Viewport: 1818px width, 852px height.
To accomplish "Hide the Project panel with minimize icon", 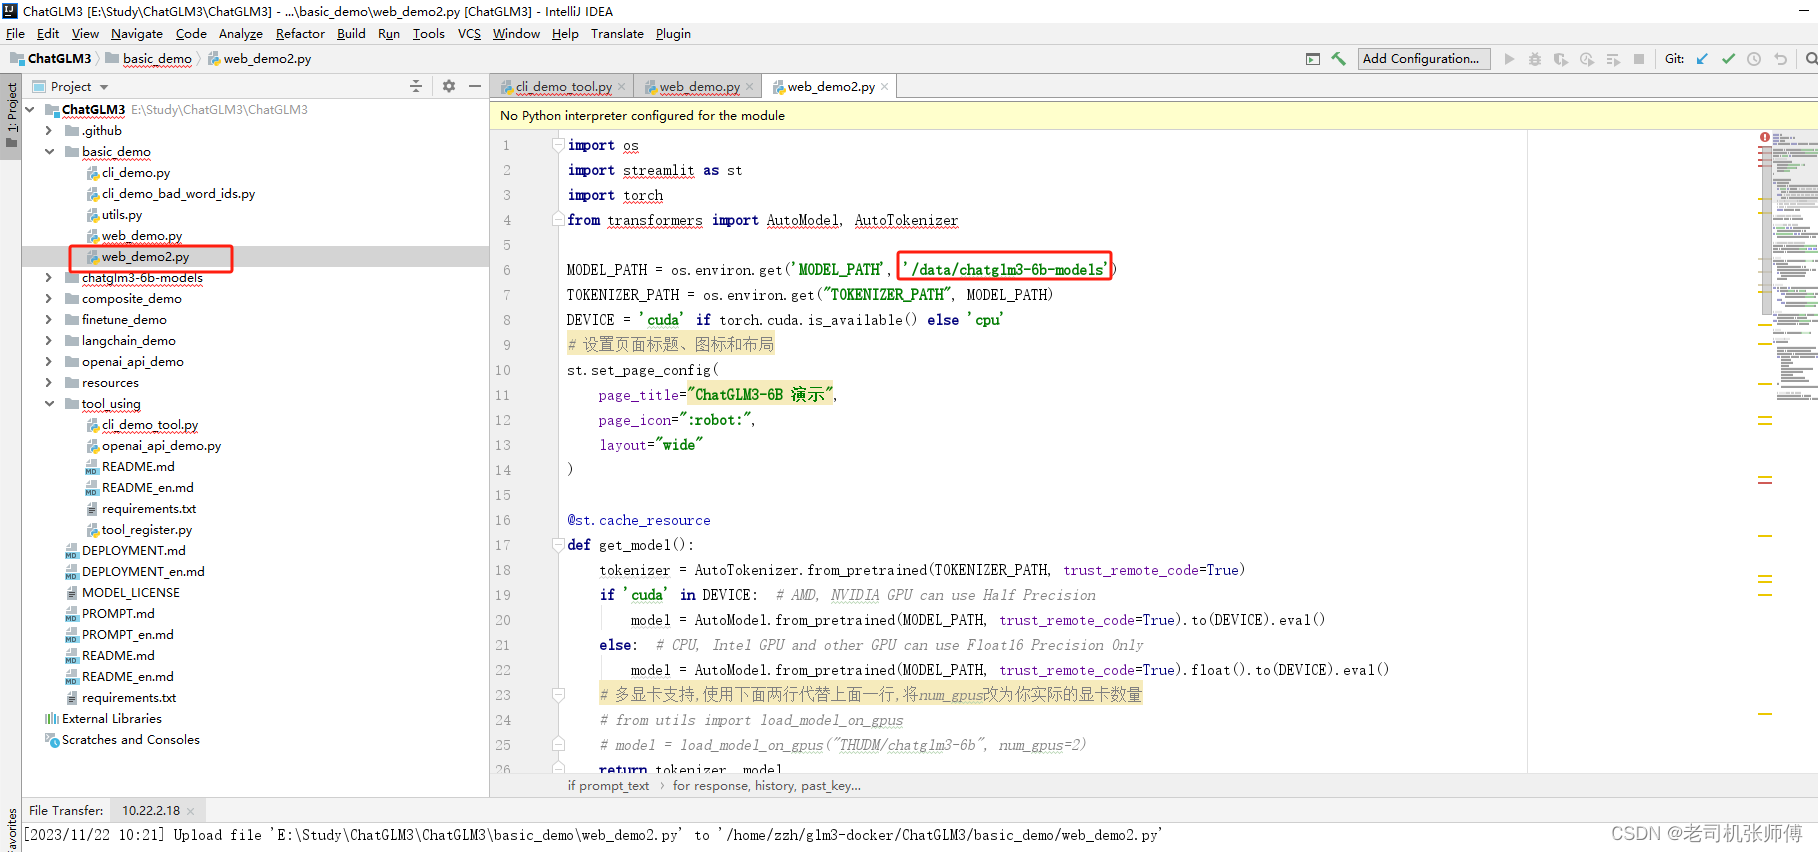I will click(475, 86).
